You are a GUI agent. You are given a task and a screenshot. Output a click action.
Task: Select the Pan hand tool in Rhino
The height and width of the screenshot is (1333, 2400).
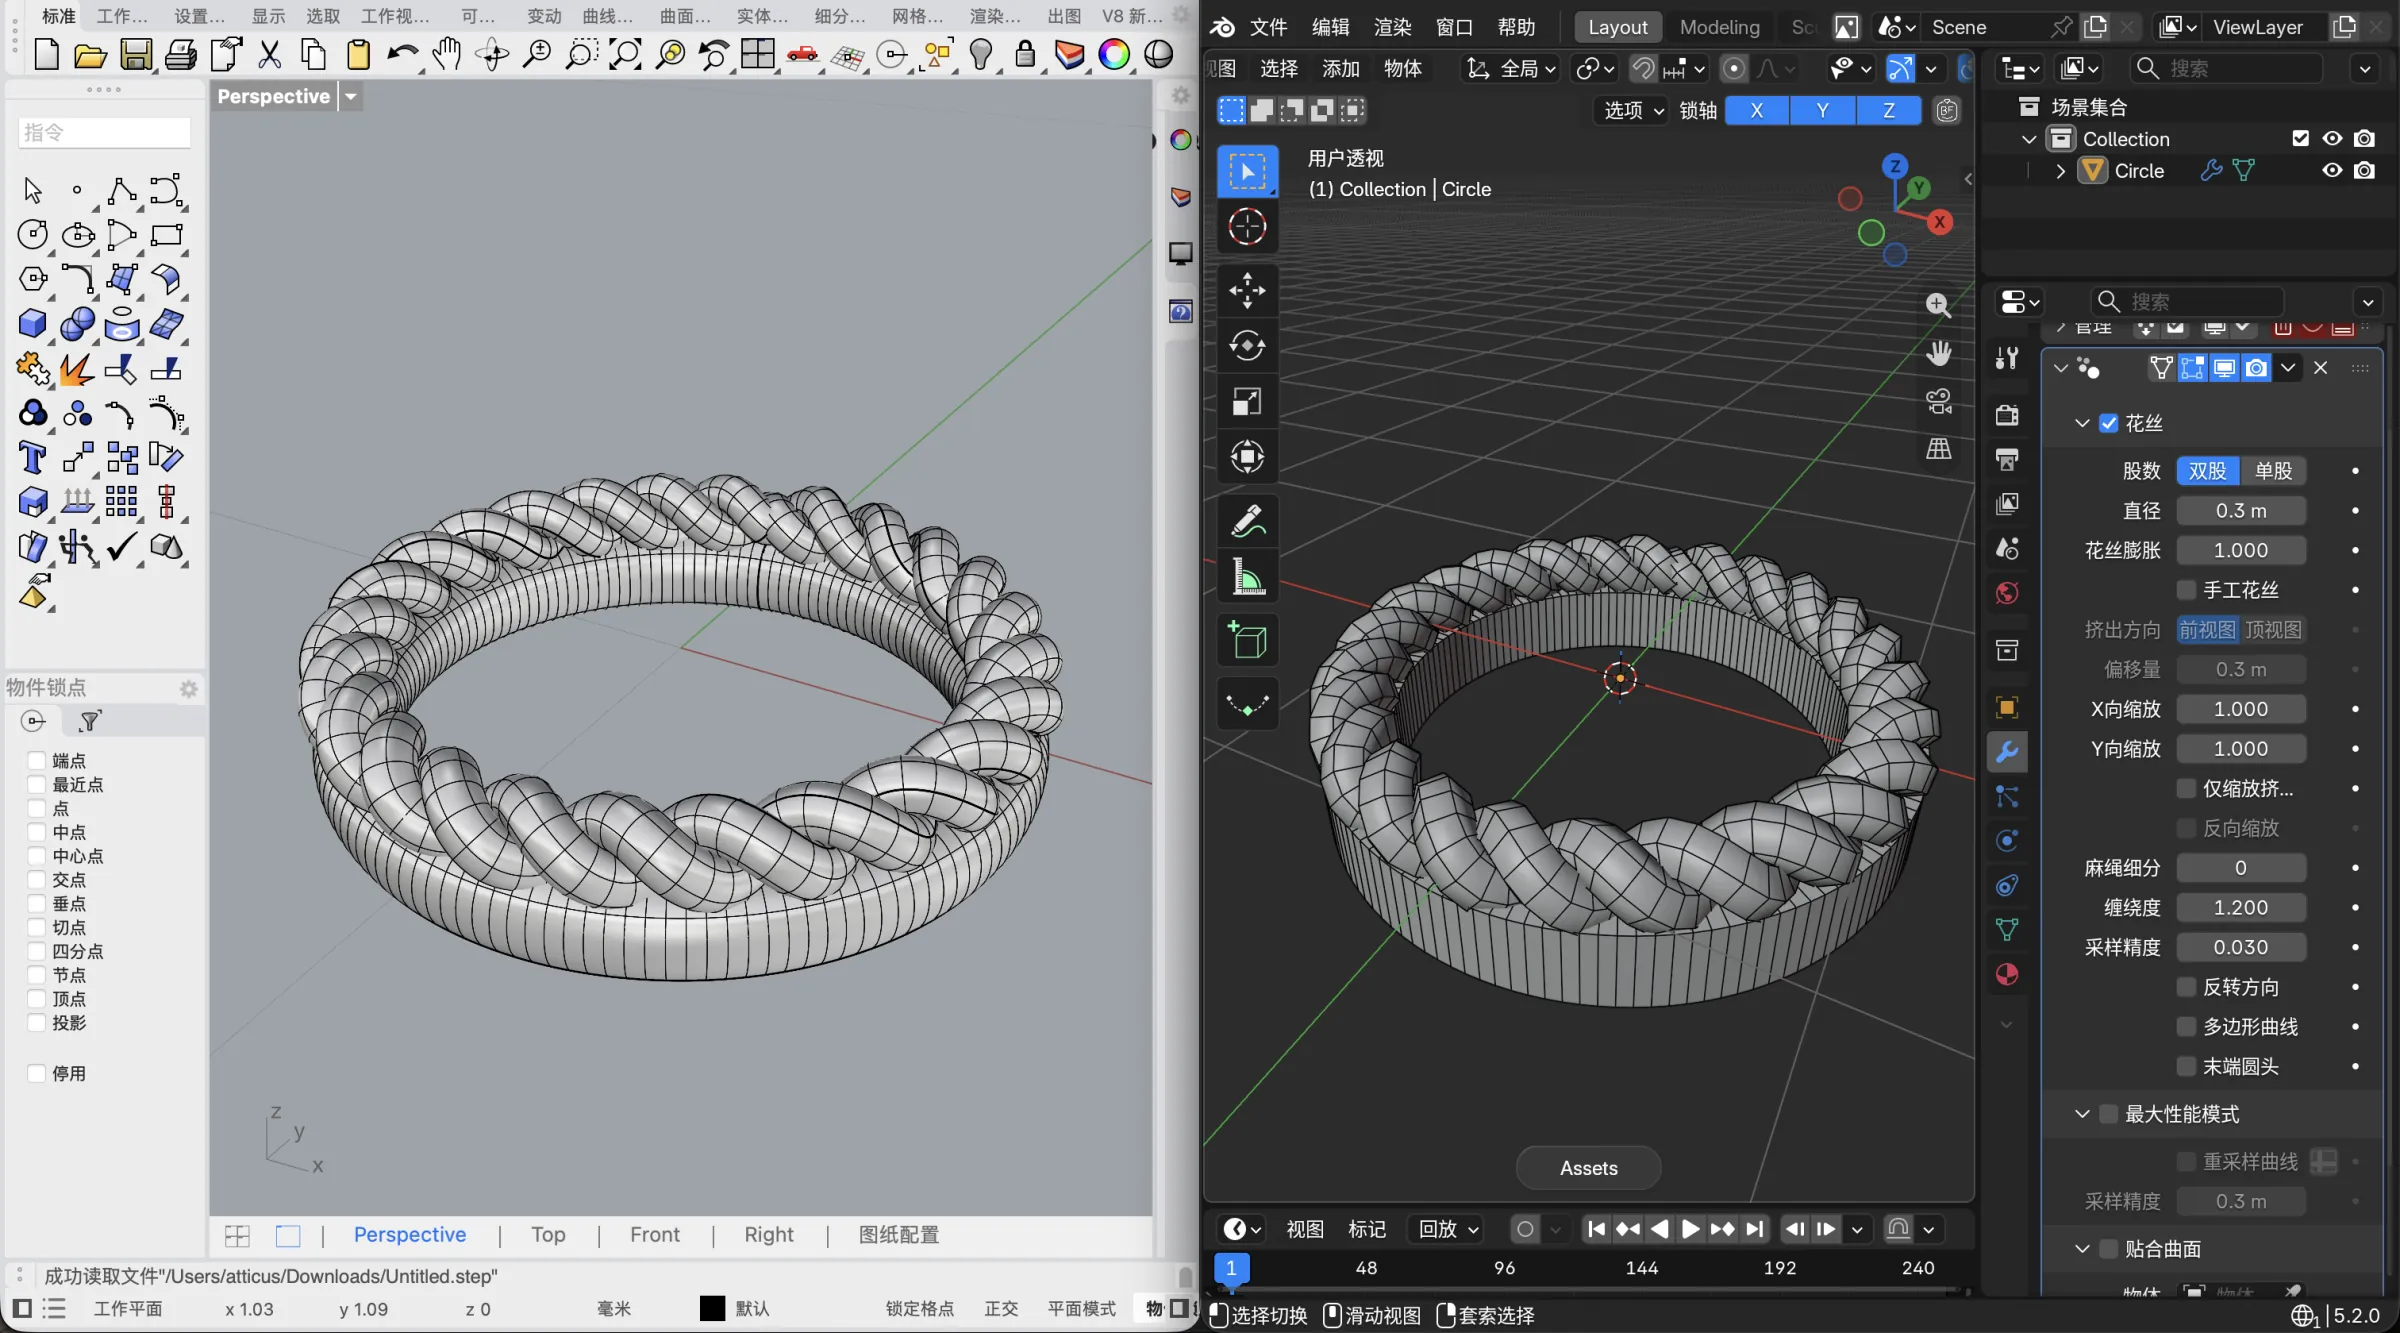447,54
